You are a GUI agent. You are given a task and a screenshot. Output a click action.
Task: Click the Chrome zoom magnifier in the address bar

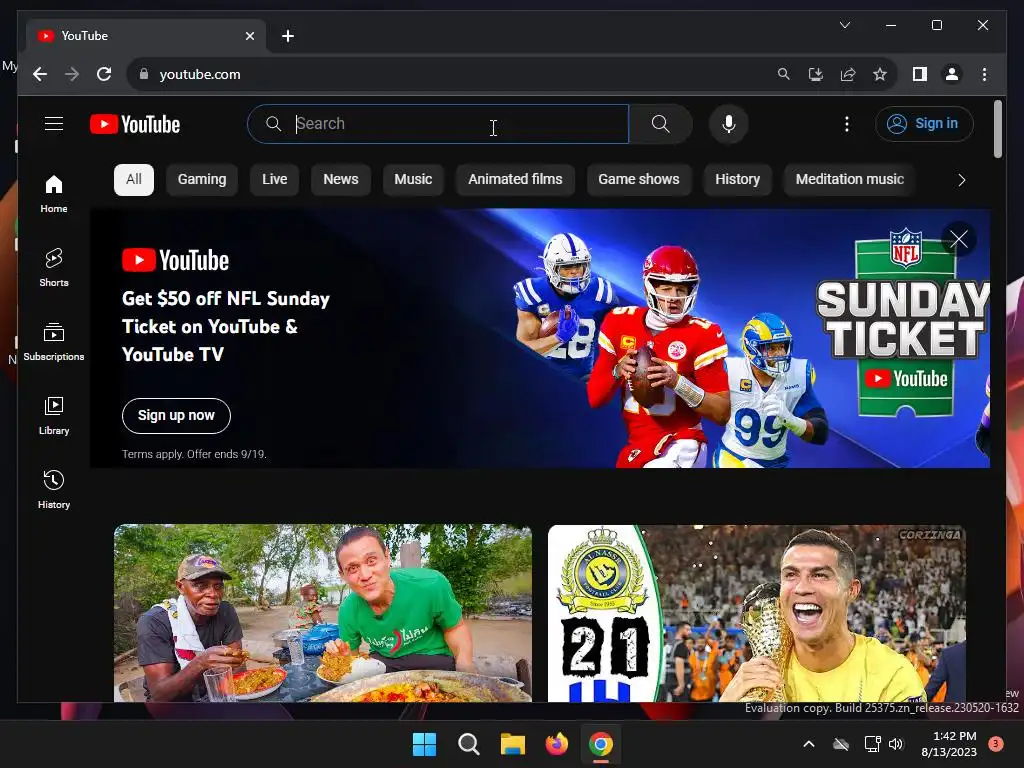coord(784,74)
